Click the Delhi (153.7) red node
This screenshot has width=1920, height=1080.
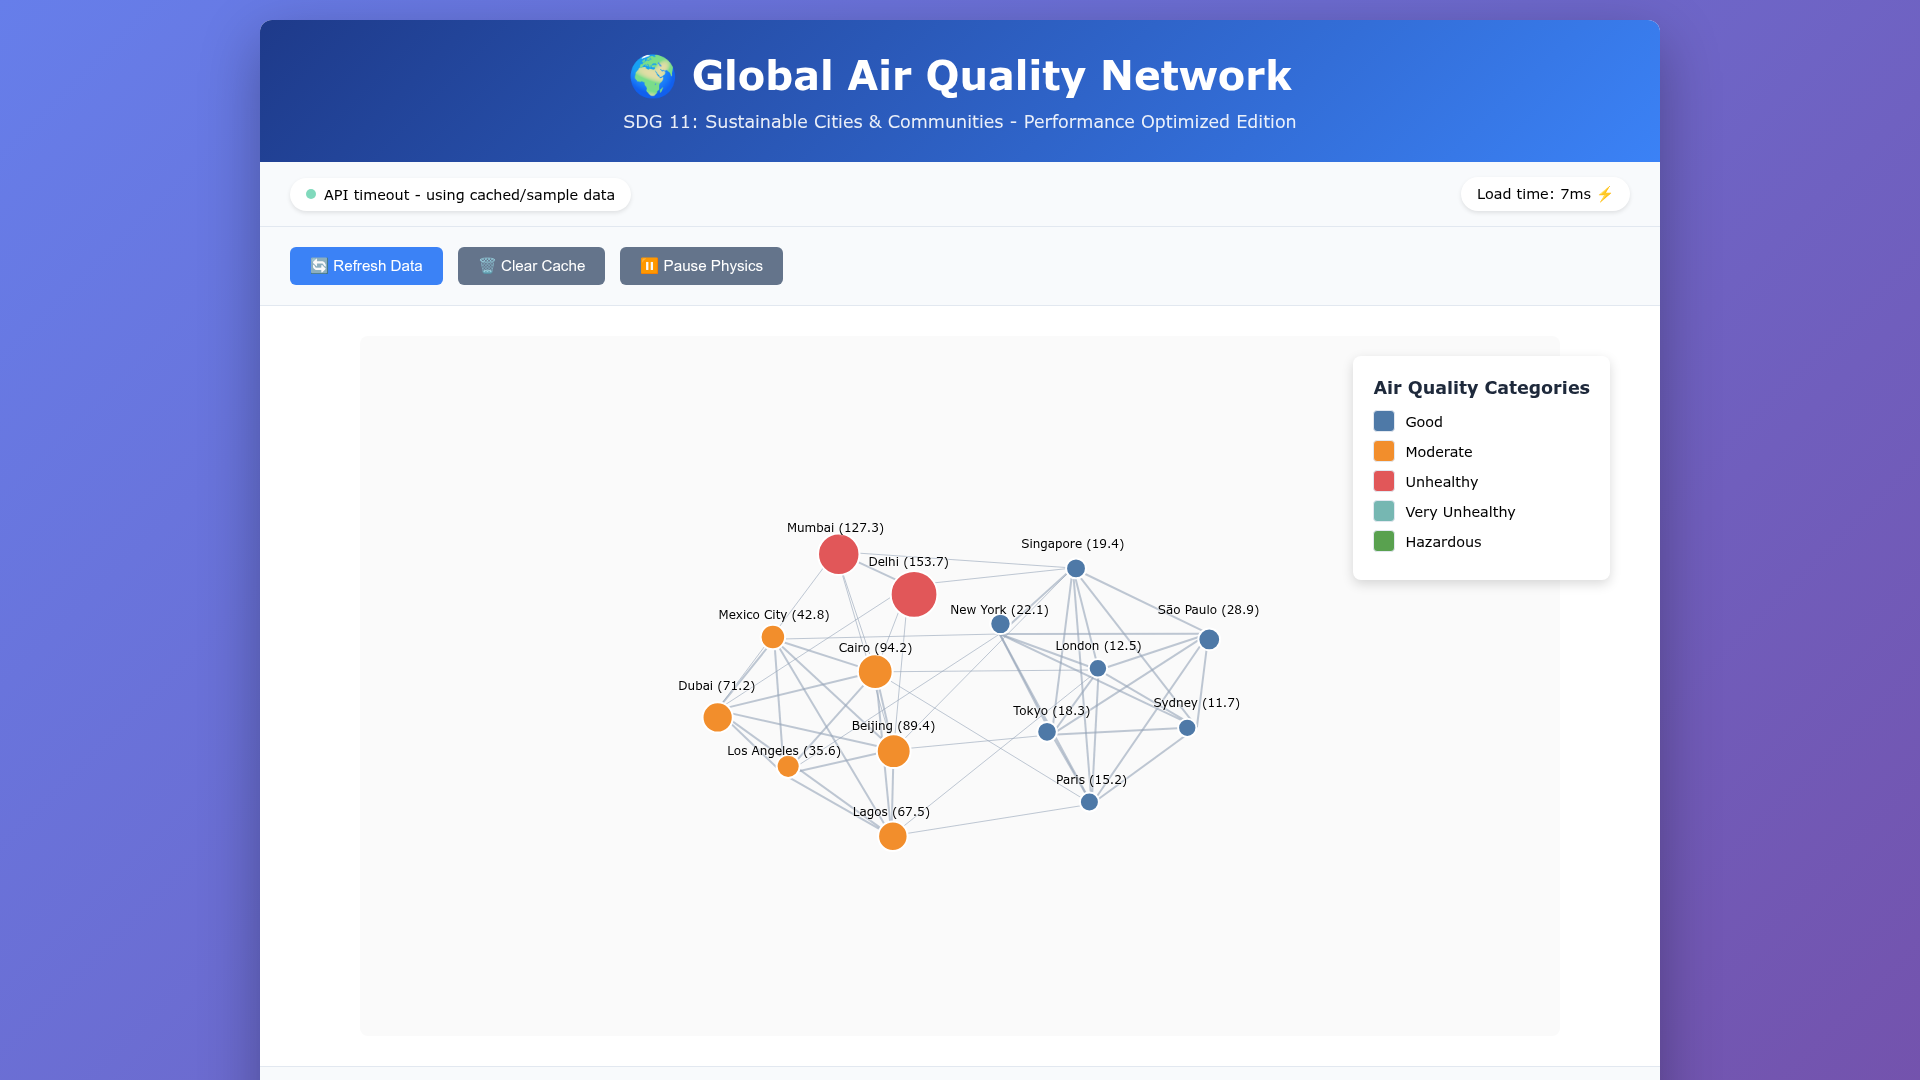point(913,595)
